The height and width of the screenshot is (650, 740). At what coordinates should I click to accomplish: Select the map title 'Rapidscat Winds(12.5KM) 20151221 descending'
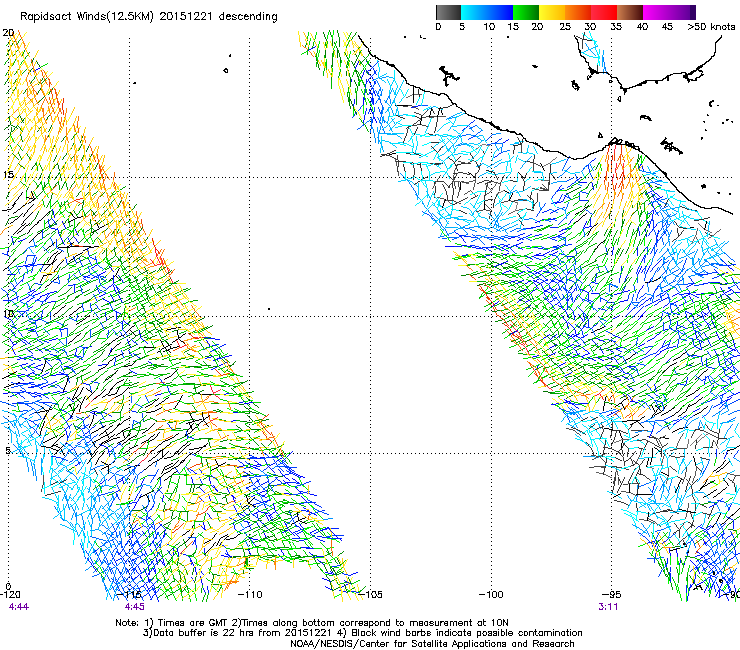pos(149,17)
